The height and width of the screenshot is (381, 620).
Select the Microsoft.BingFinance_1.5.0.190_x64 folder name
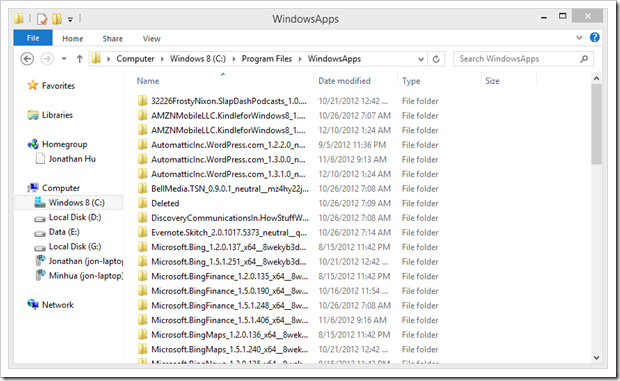(229, 291)
